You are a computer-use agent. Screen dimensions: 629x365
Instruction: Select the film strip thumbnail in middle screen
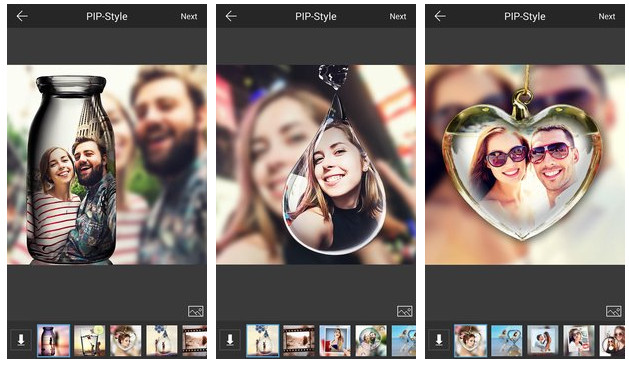coord(298,341)
